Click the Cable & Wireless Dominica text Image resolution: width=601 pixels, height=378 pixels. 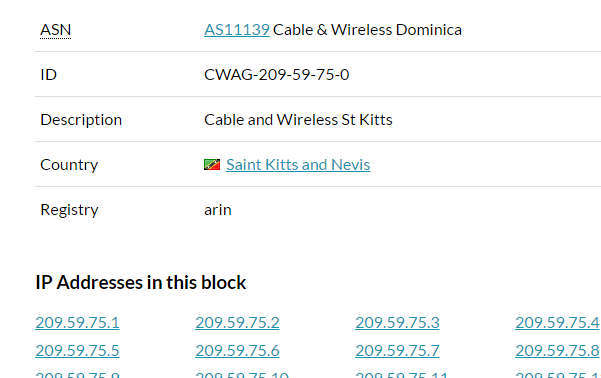pyautogui.click(x=367, y=30)
